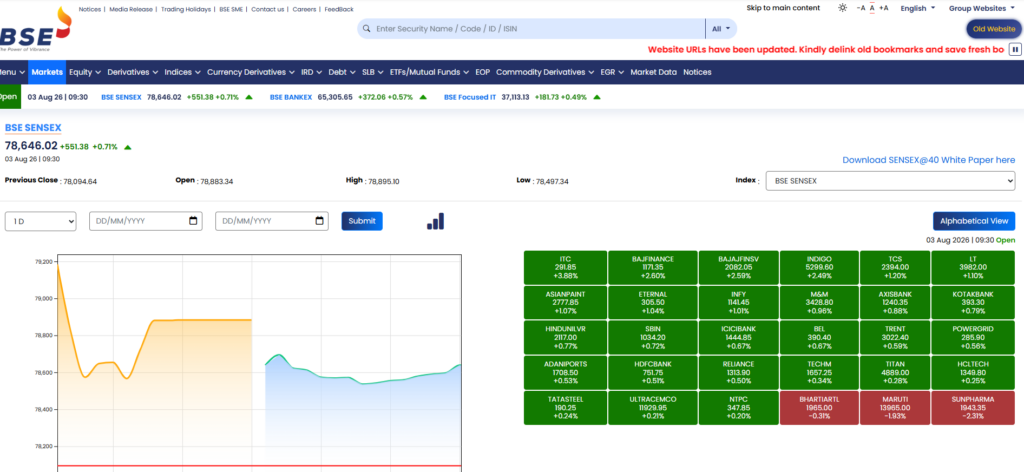Submit the chart date range

362,221
